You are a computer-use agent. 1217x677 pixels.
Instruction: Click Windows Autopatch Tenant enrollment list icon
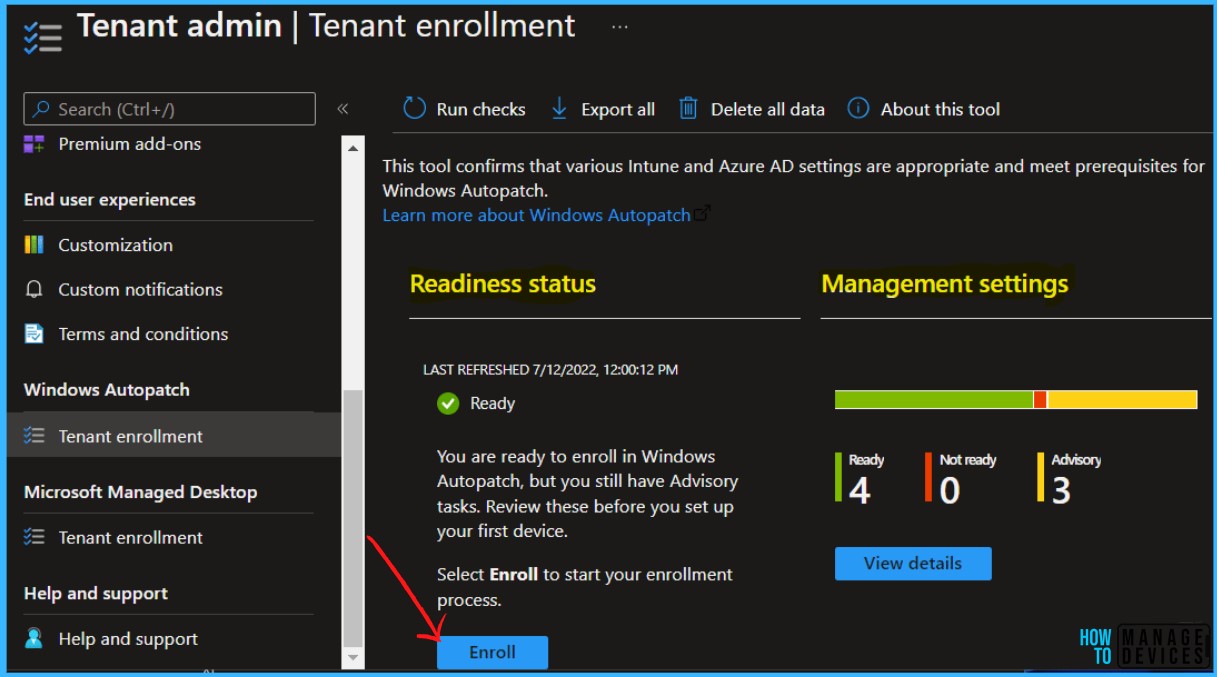(34, 436)
